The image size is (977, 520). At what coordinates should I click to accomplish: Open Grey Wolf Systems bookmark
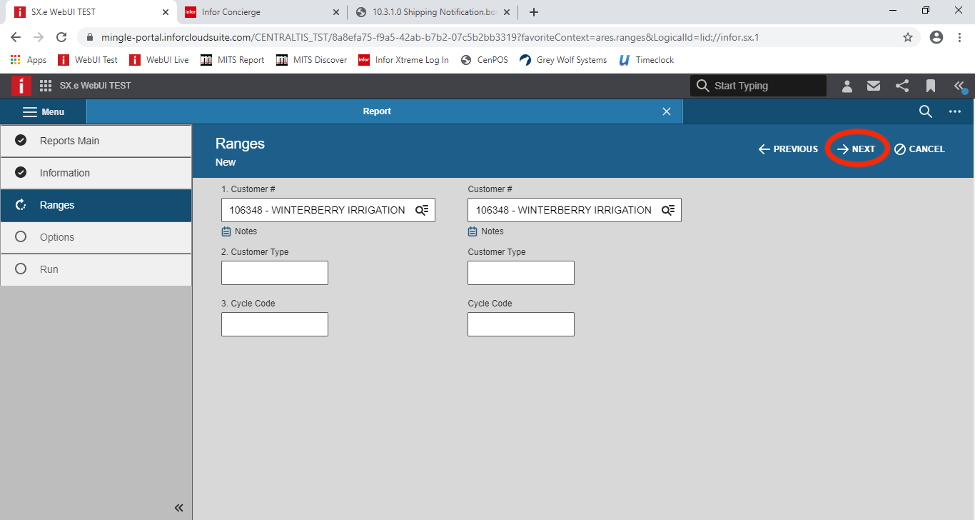coord(563,60)
